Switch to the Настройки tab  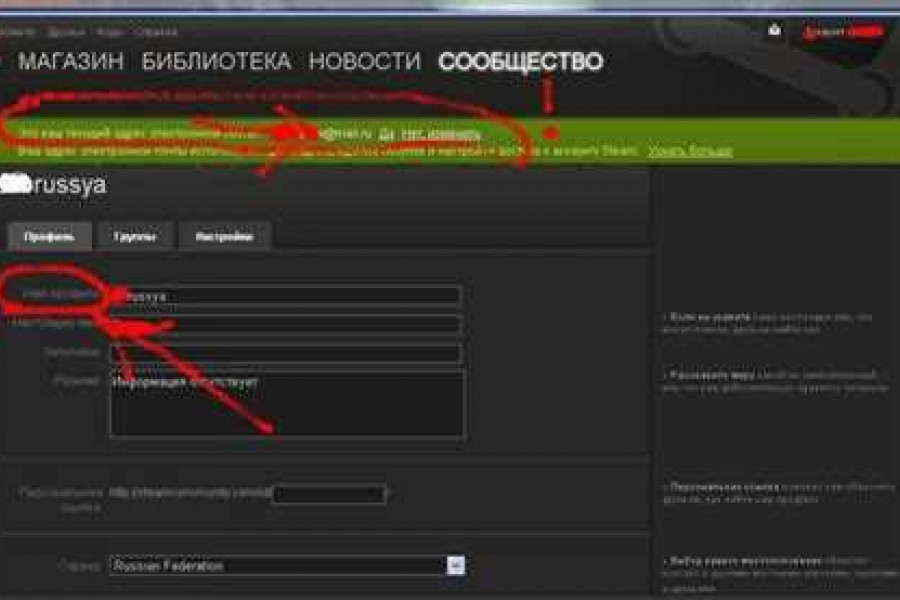(224, 237)
